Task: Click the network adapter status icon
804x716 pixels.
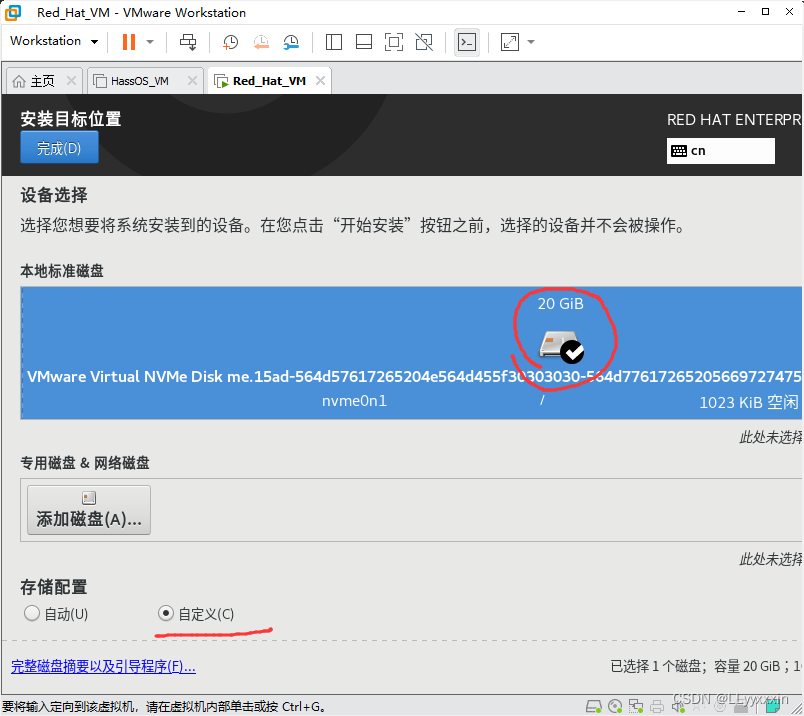Action: [636, 707]
